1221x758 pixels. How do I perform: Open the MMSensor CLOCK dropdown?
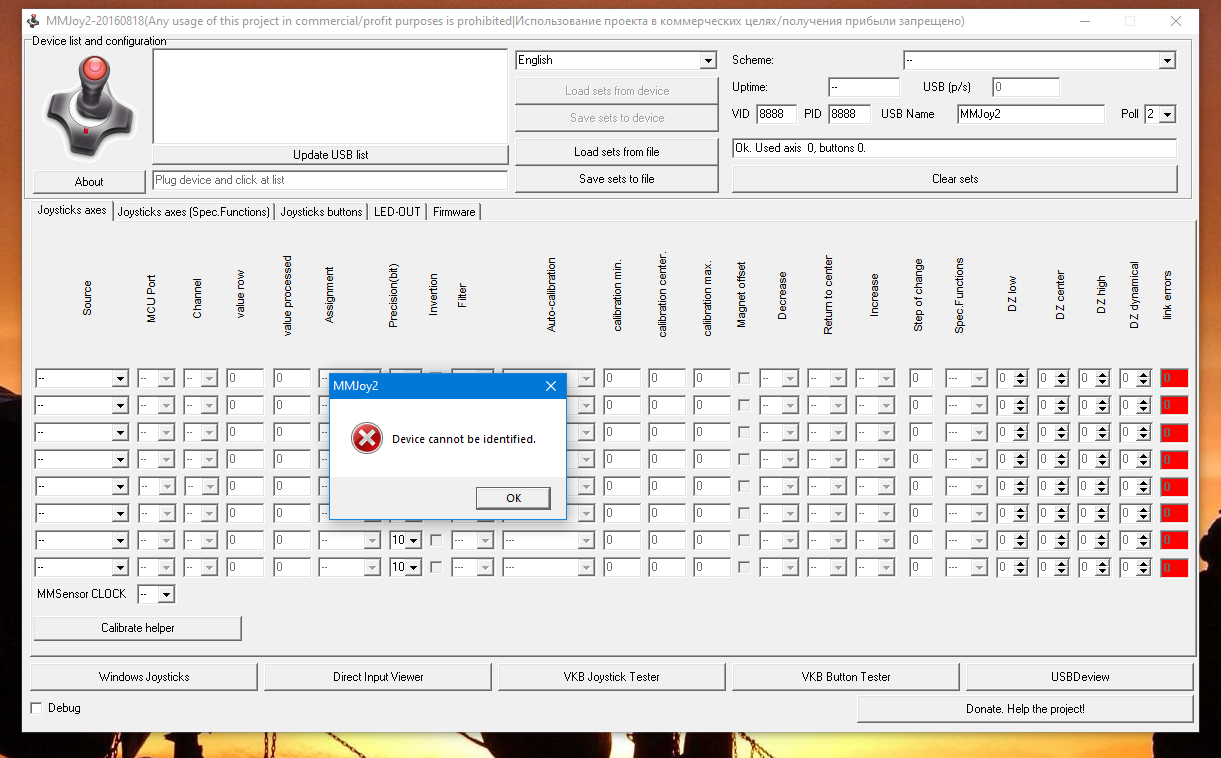(156, 594)
